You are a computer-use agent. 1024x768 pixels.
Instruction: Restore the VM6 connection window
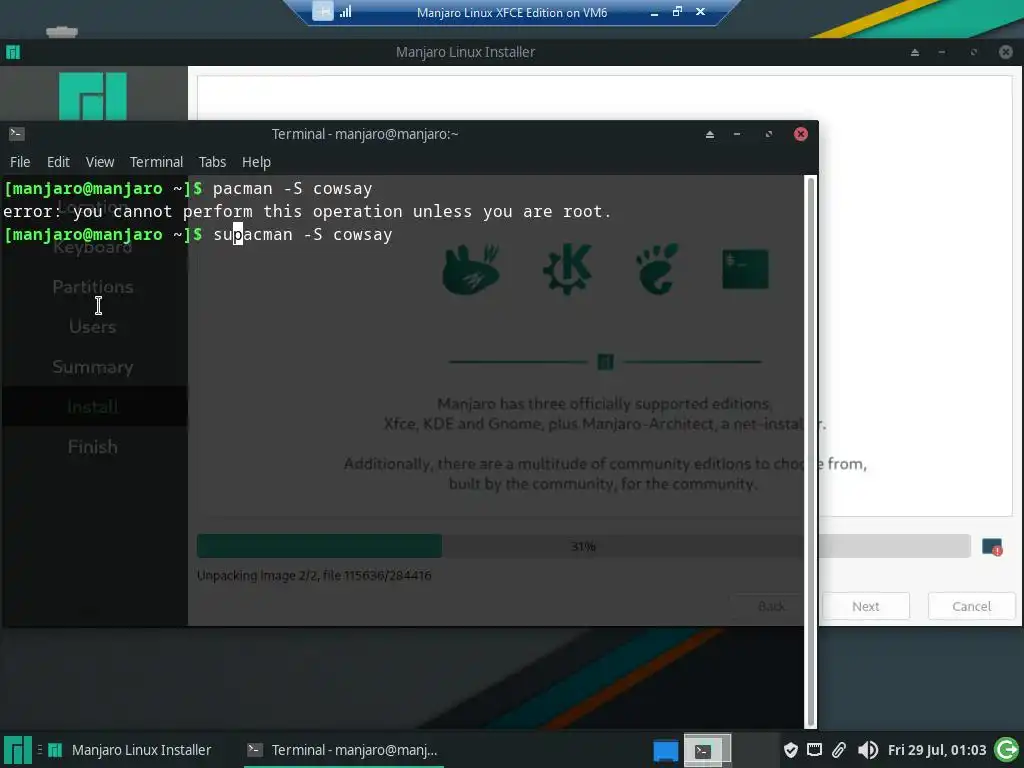pyautogui.click(x=677, y=12)
